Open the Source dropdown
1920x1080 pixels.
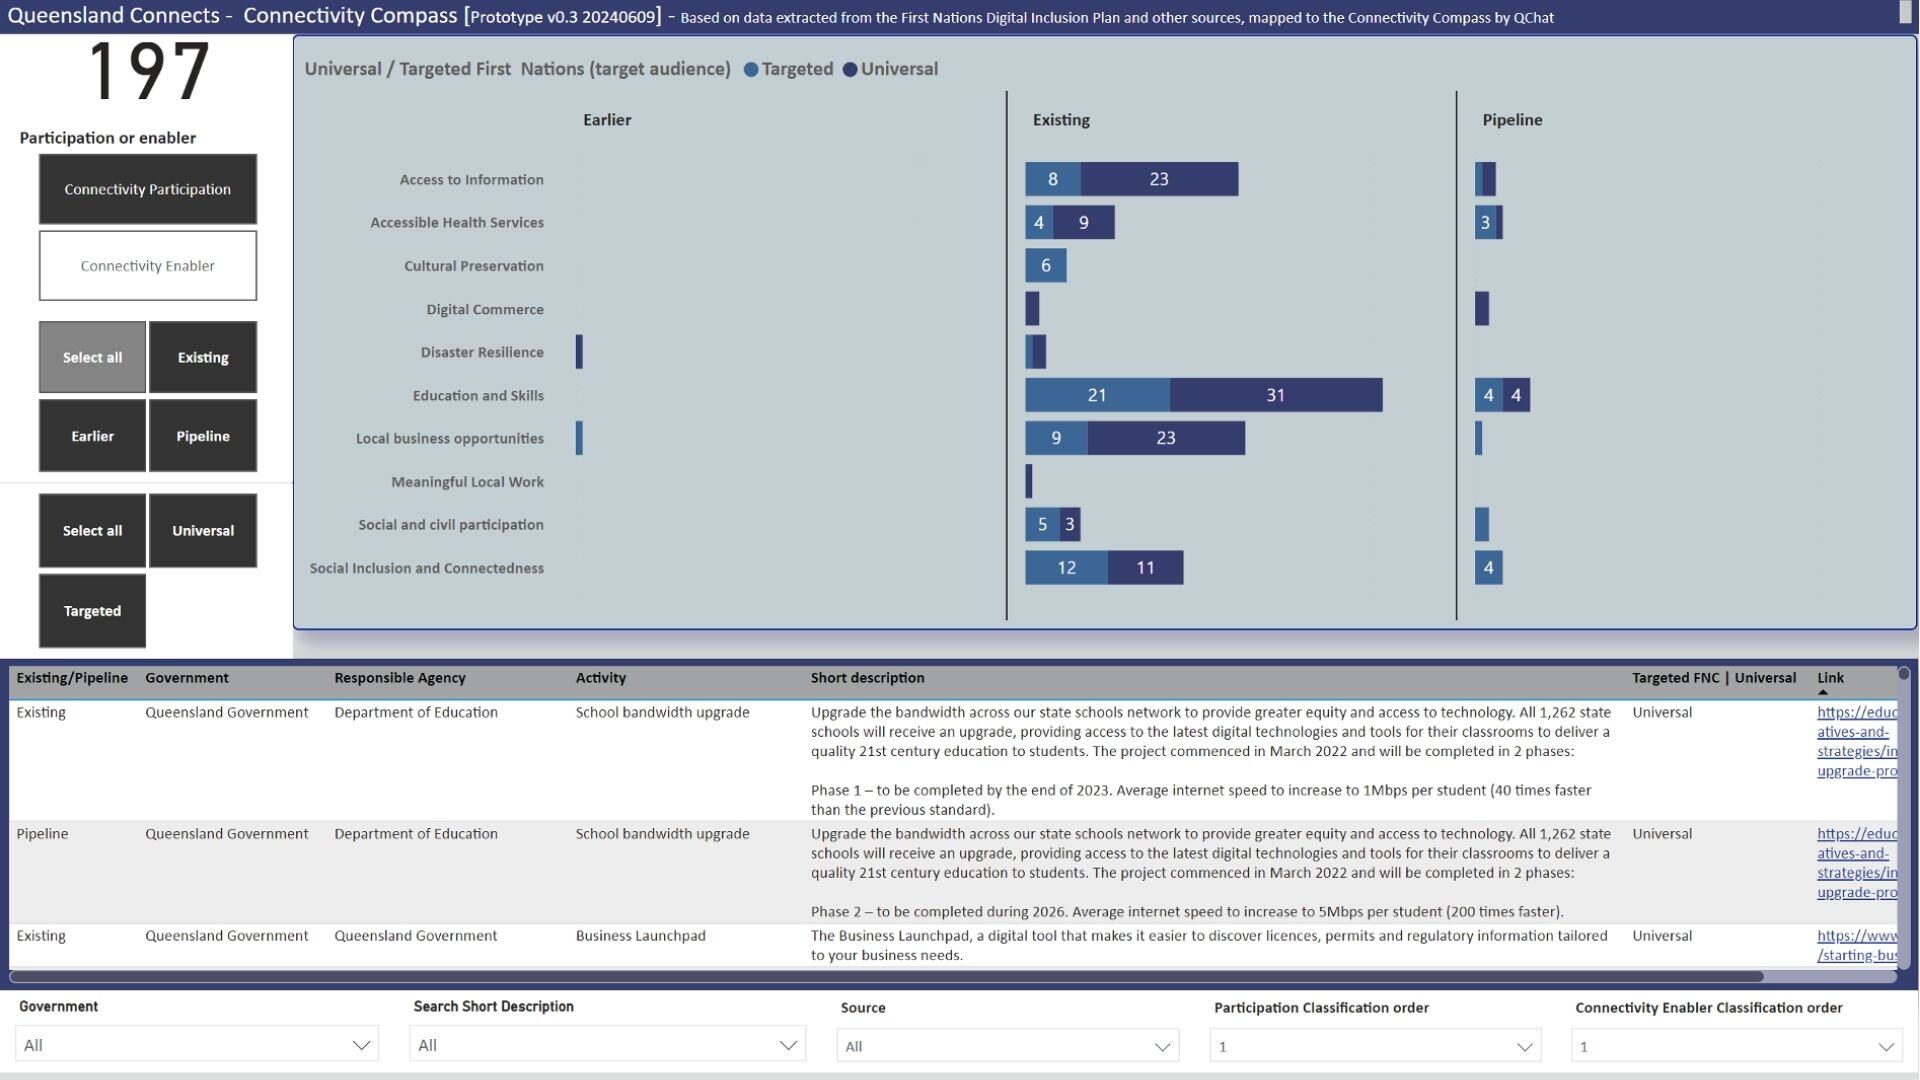pyautogui.click(x=1008, y=1046)
